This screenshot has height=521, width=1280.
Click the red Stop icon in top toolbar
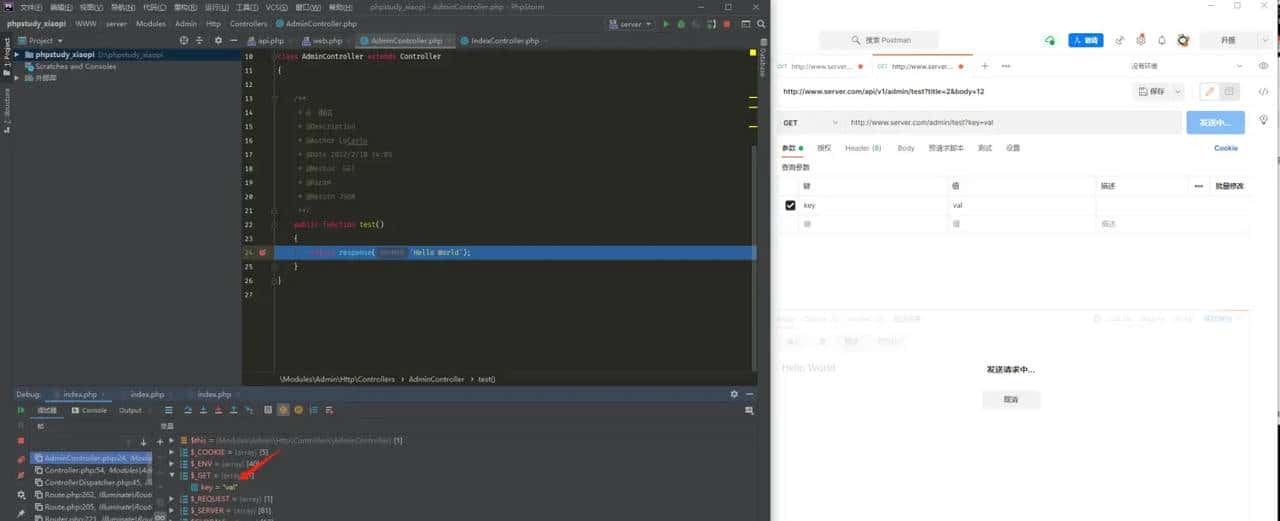(727, 23)
